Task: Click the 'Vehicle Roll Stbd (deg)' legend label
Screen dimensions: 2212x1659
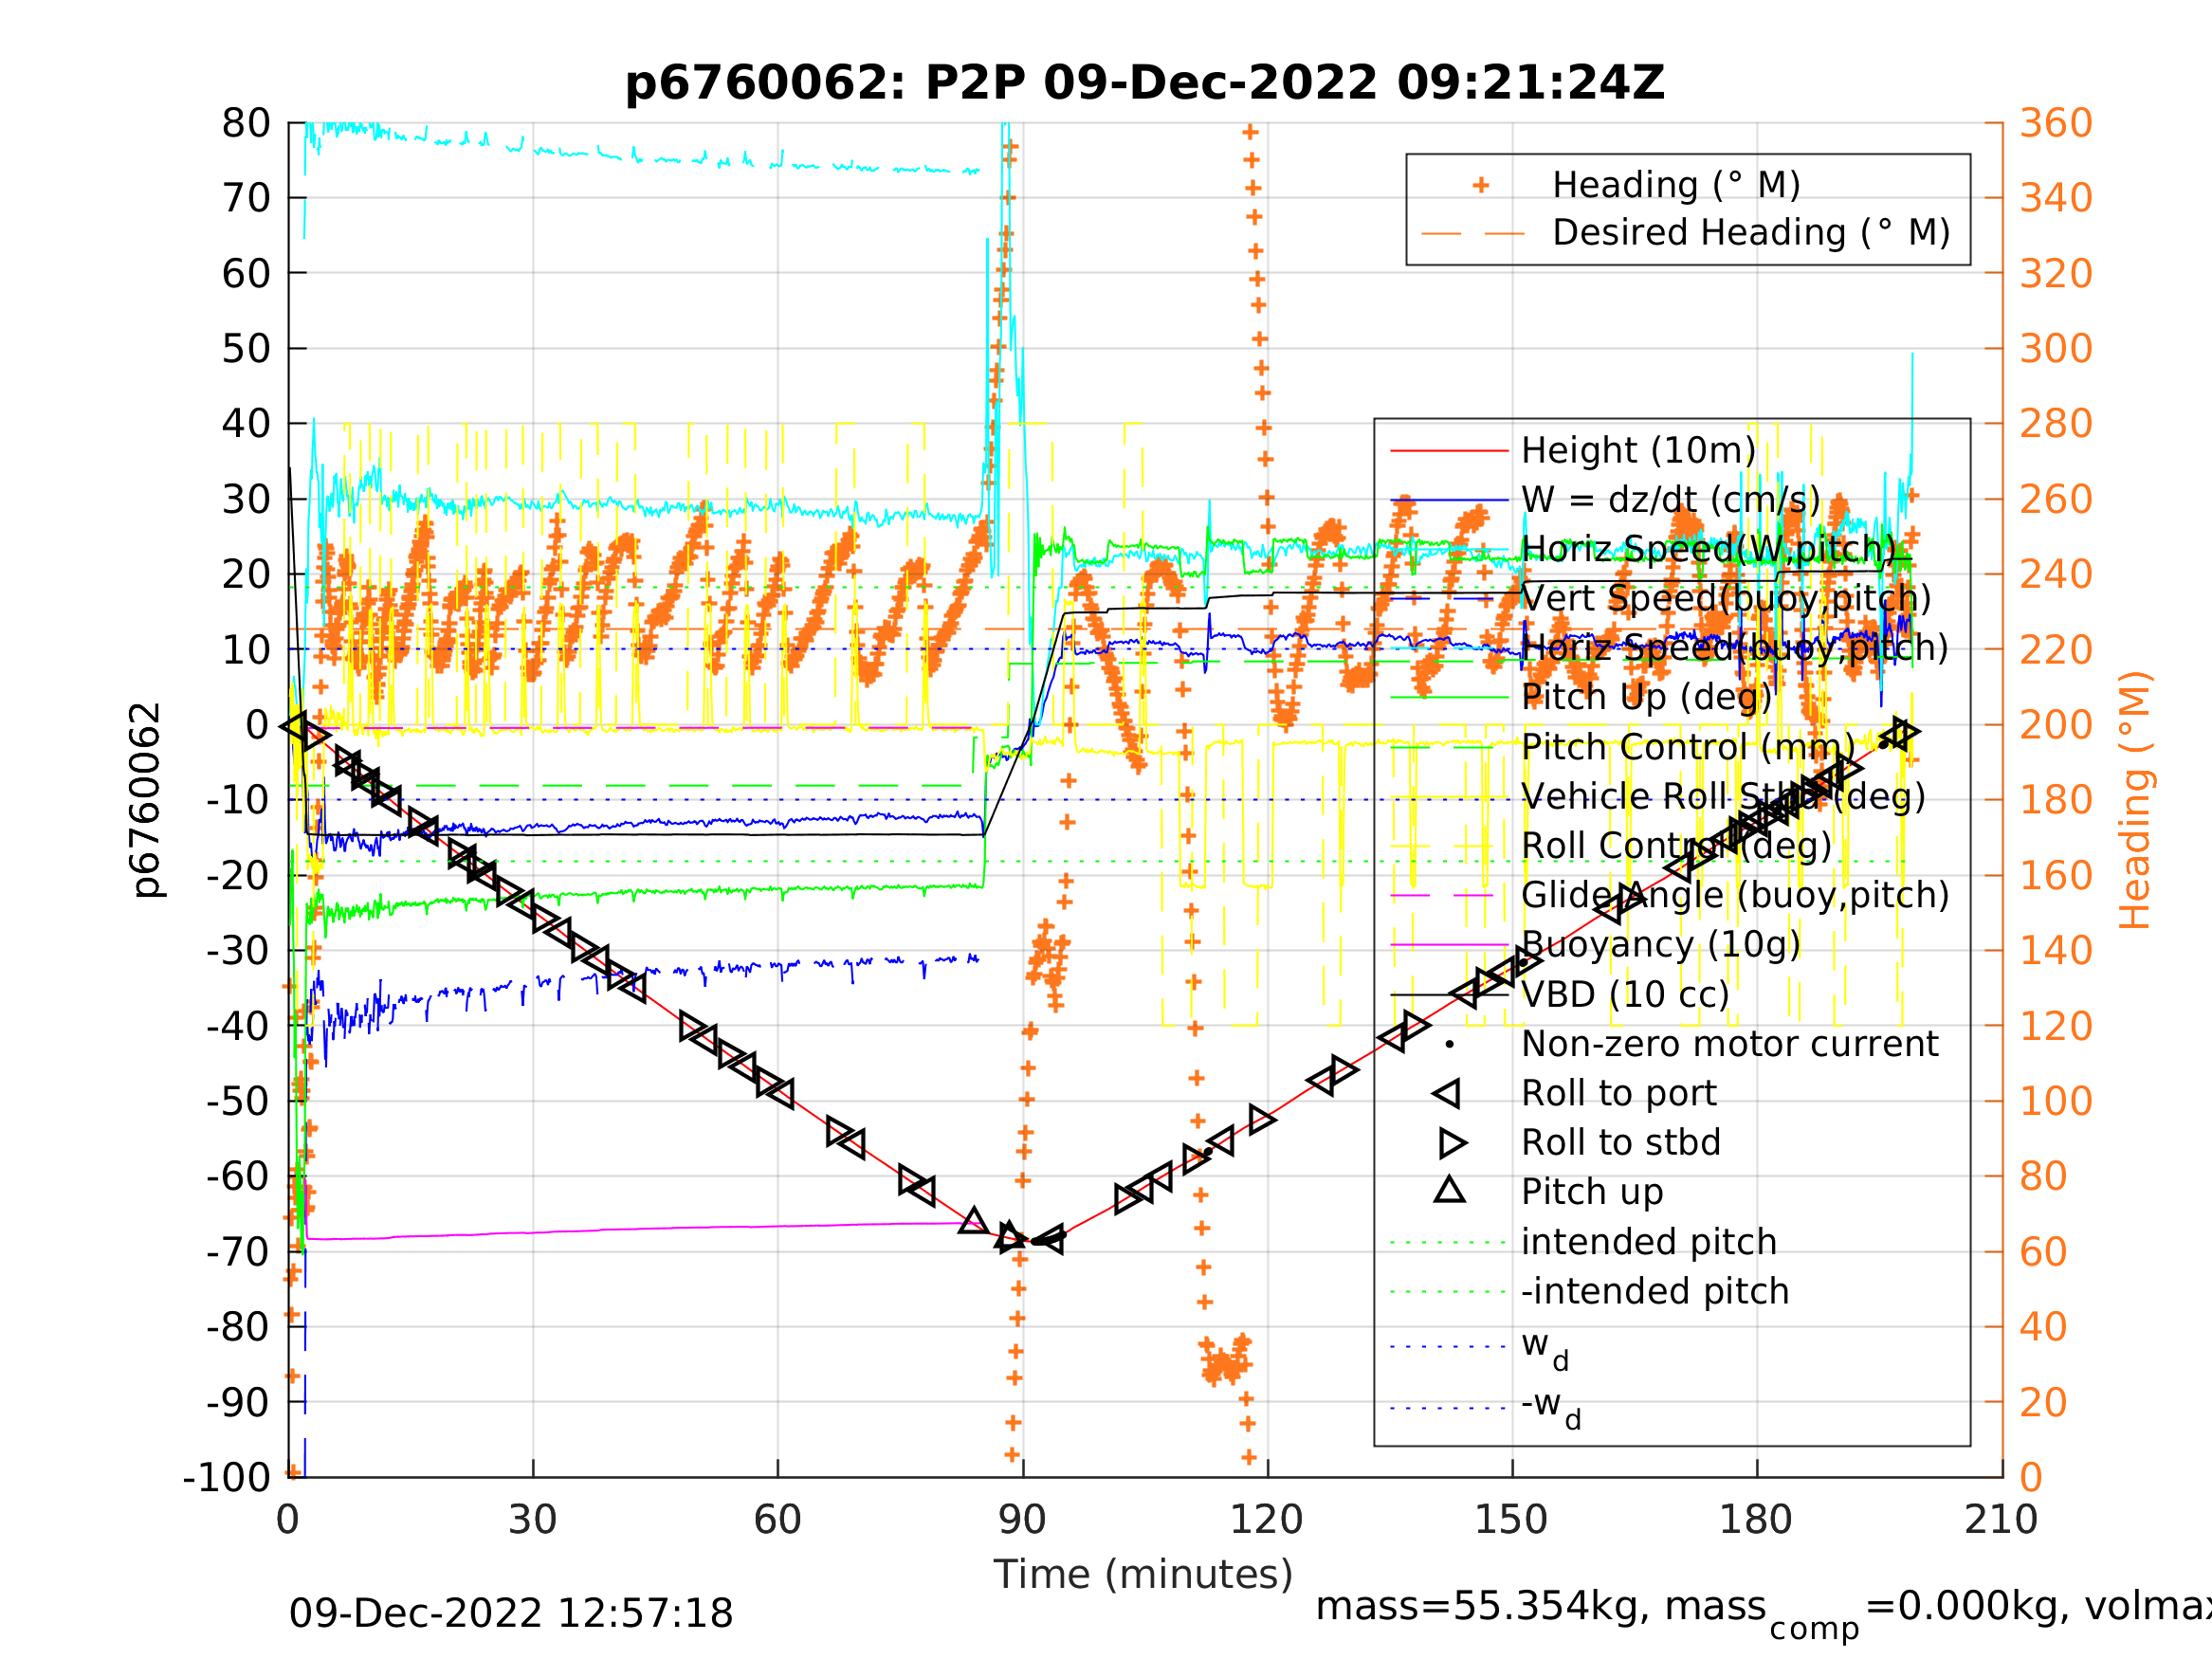Action: [1723, 797]
